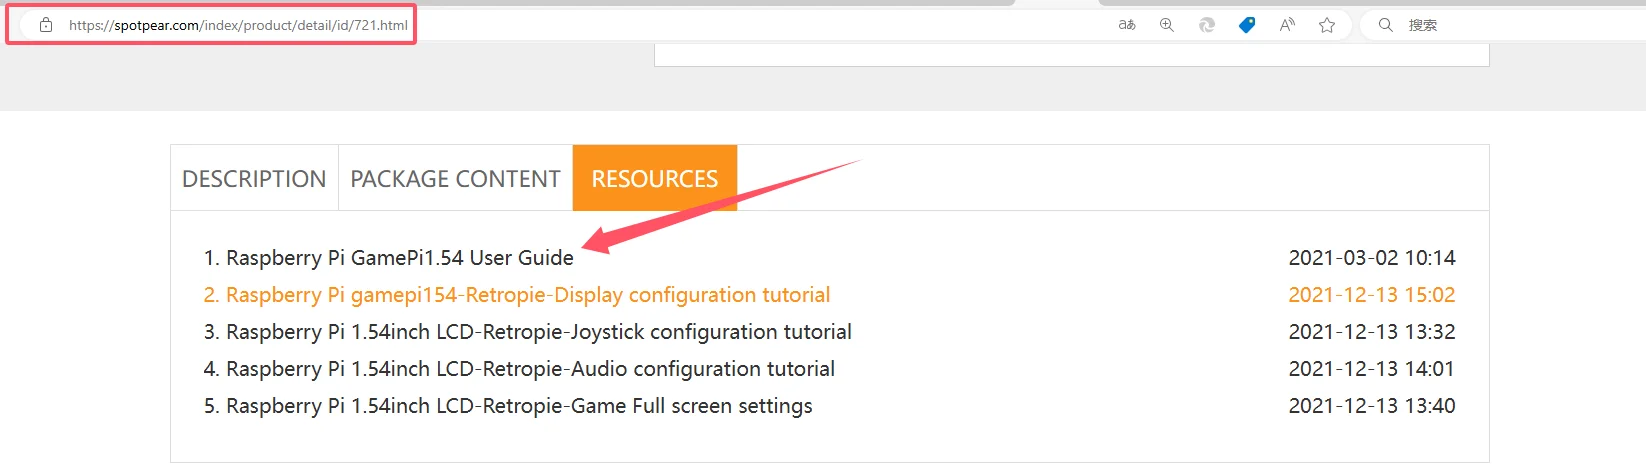Open the blue shopping price tag icon
This screenshot has height=476, width=1646.
(x=1247, y=25)
